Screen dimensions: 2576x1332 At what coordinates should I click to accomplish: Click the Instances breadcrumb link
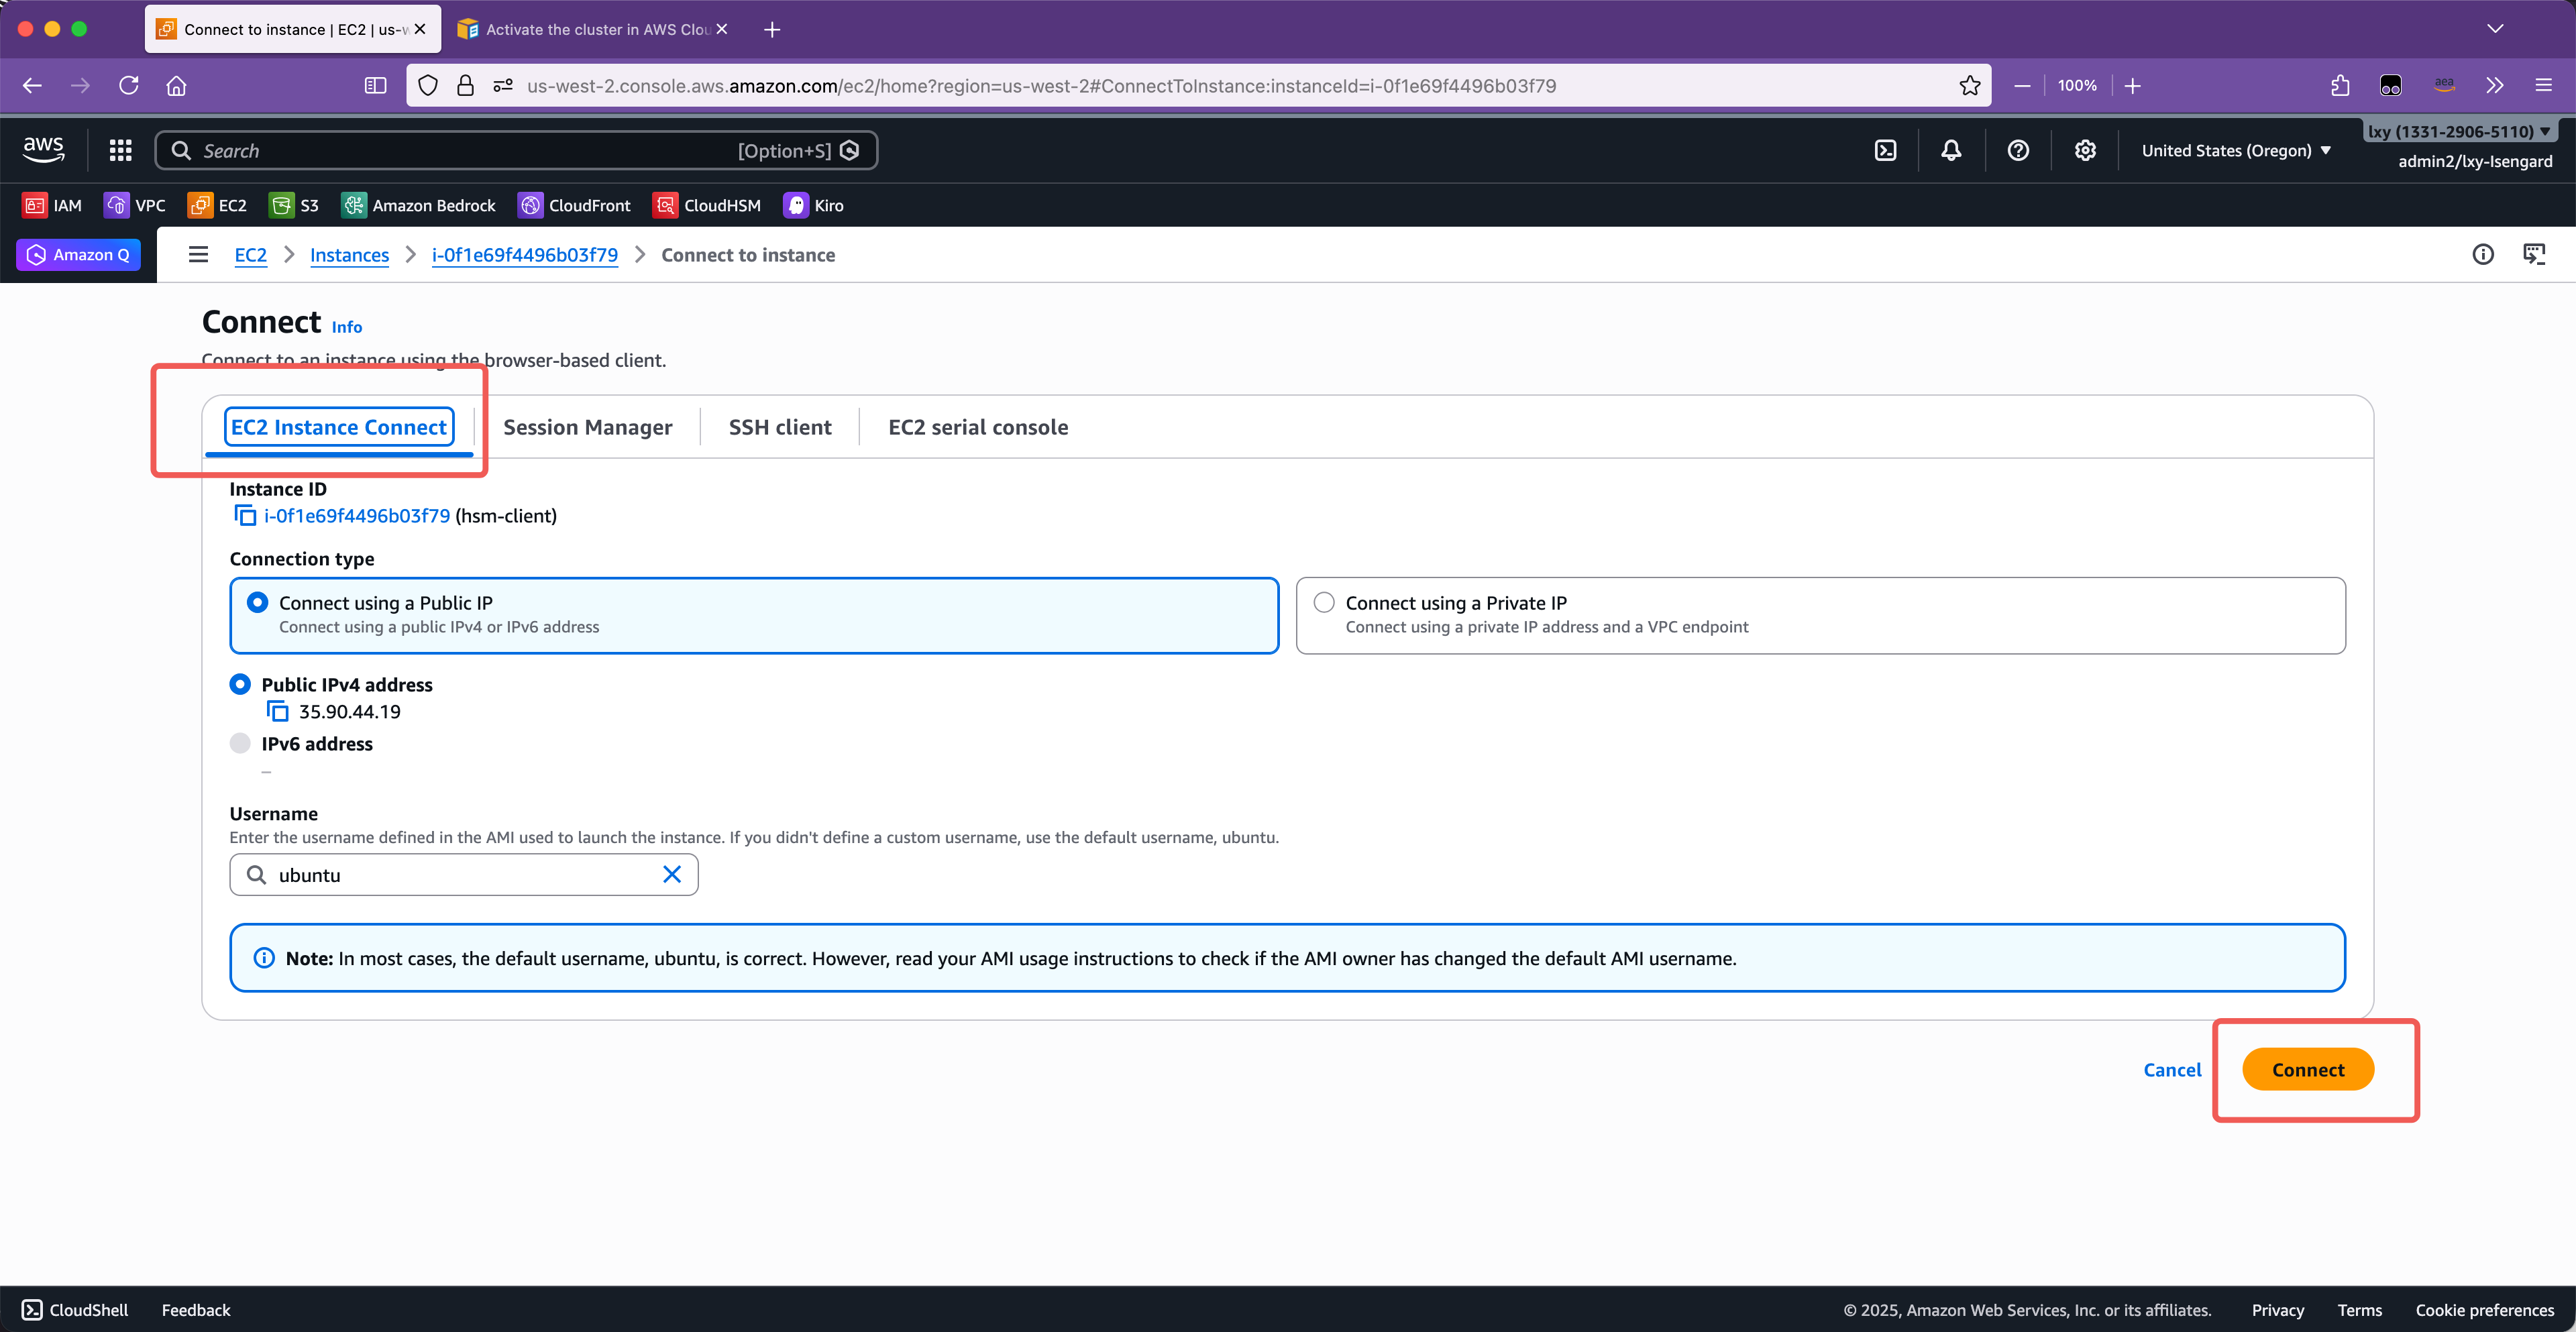click(x=349, y=255)
